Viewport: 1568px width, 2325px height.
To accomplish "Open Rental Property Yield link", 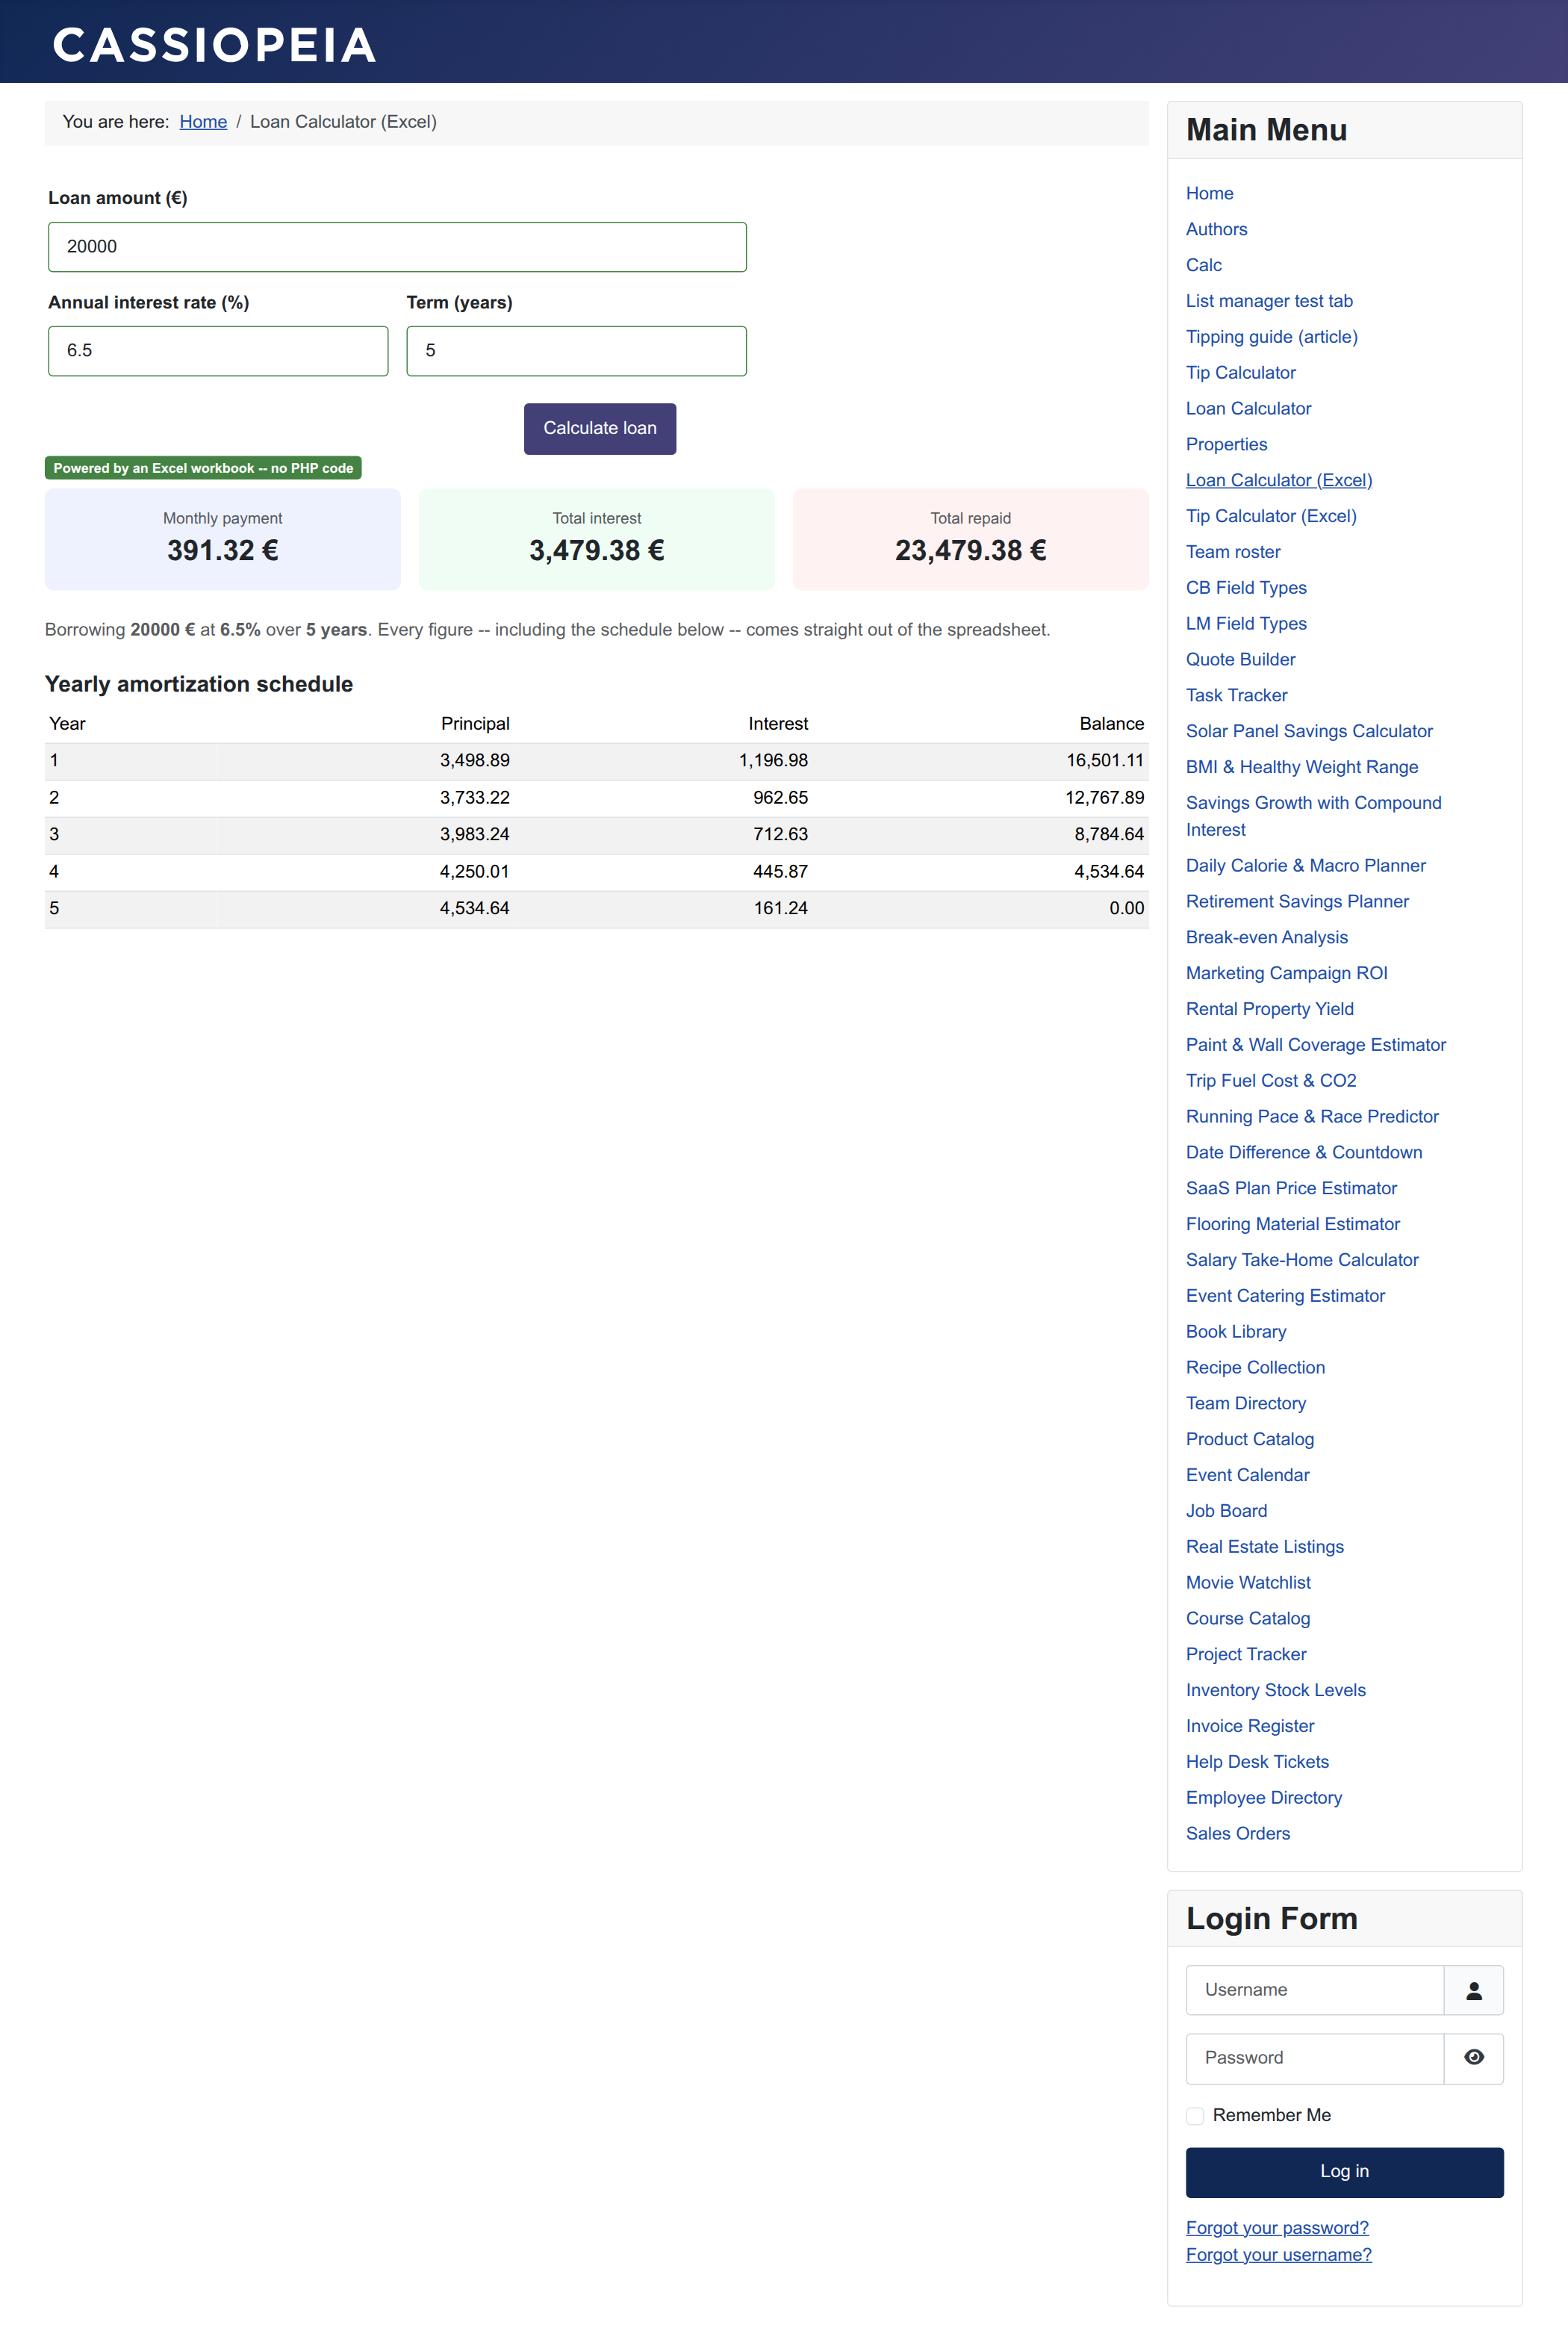I will pyautogui.click(x=1269, y=1009).
